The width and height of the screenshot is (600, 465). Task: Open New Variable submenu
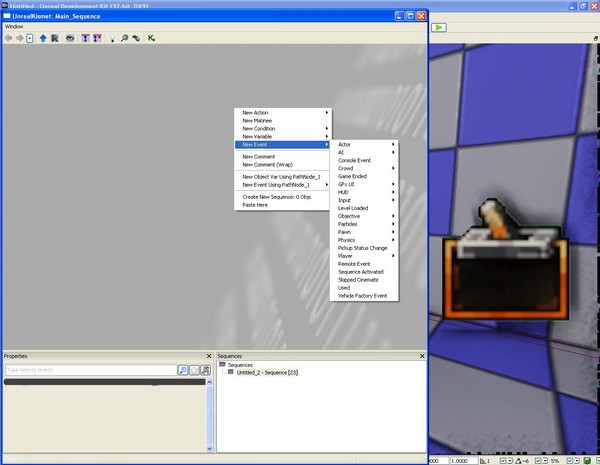pos(283,137)
